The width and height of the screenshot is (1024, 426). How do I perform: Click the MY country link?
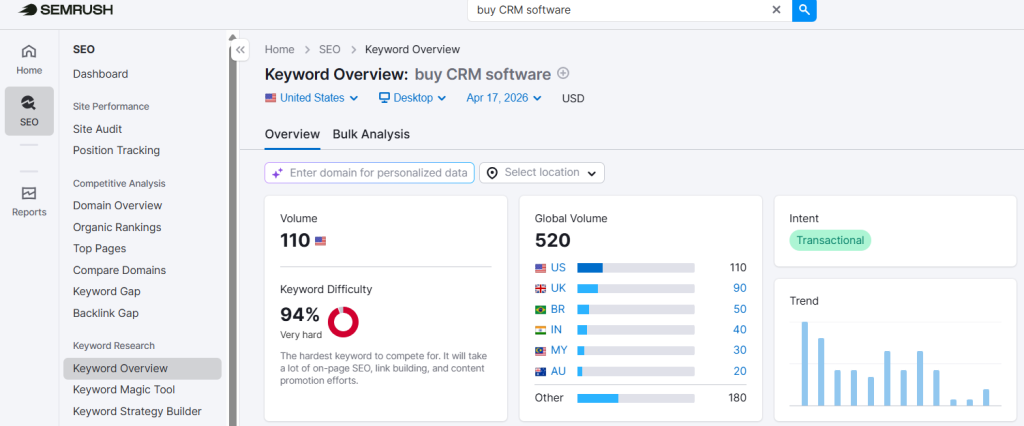point(559,350)
